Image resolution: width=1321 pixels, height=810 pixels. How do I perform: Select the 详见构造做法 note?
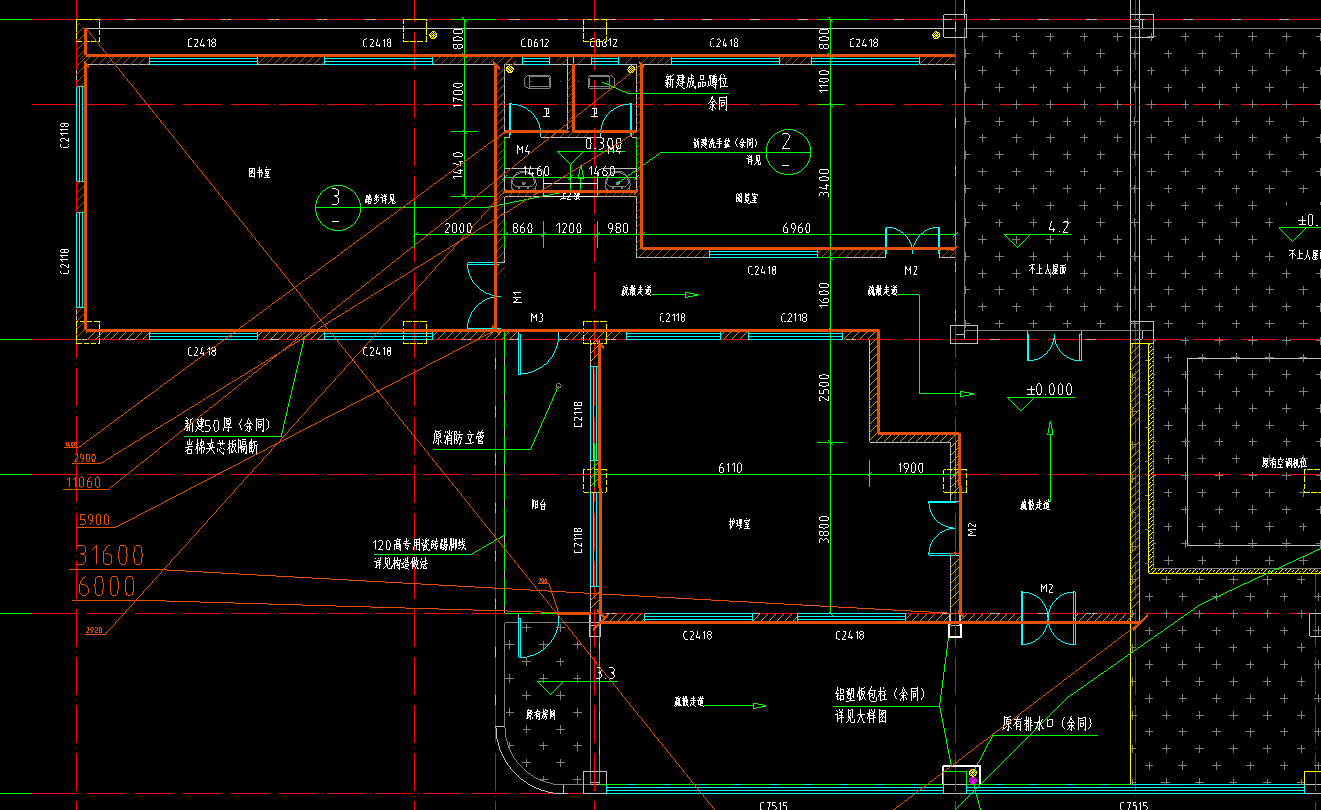click(x=400, y=563)
